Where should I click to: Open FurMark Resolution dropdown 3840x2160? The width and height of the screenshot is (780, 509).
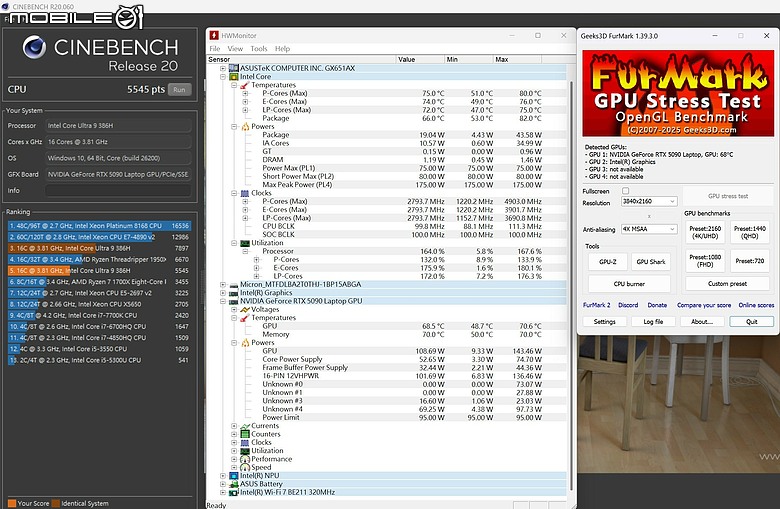tap(649, 202)
